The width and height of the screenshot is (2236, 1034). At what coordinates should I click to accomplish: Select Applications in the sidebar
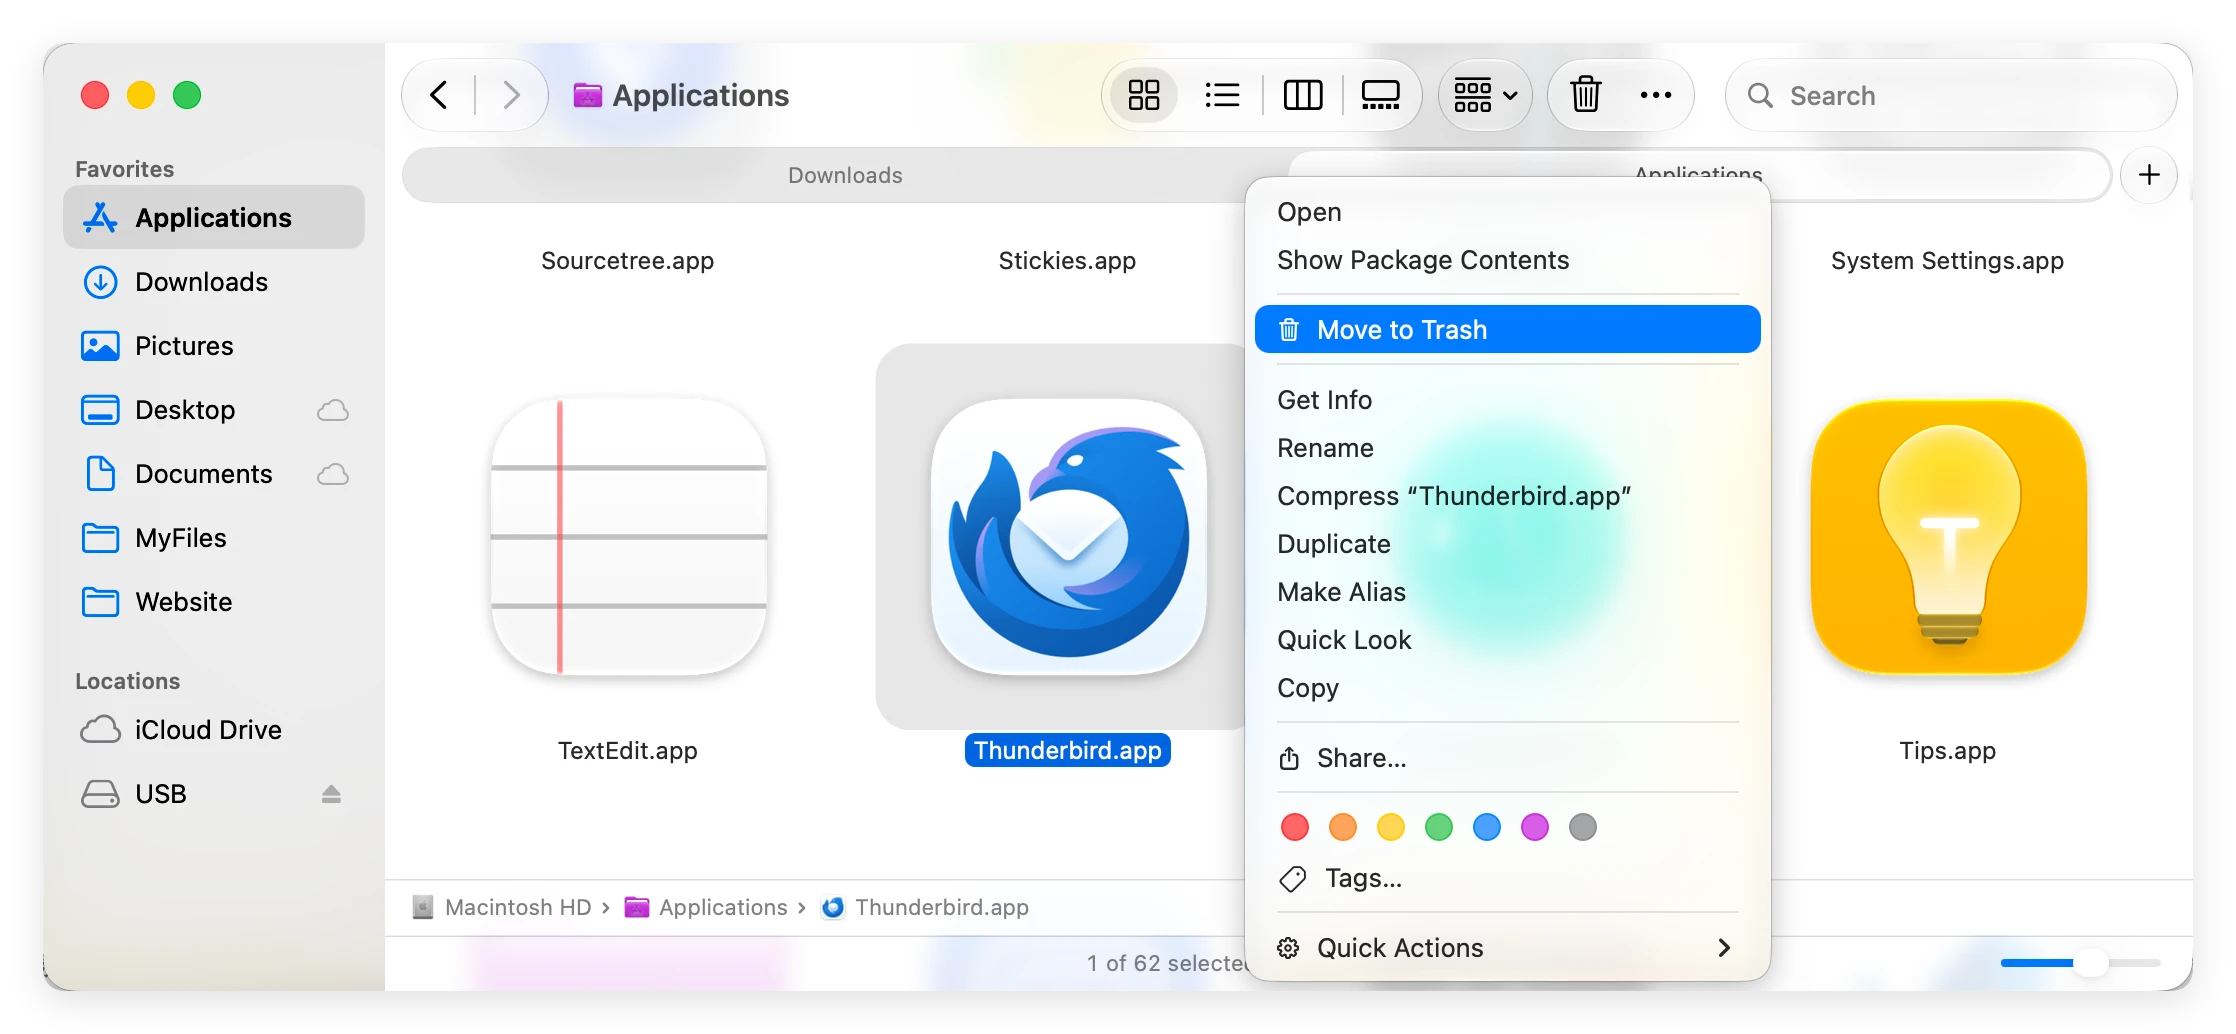[x=214, y=217]
